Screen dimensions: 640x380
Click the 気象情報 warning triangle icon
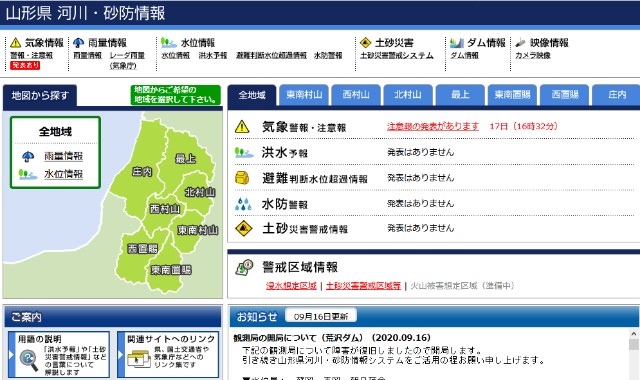[16, 42]
